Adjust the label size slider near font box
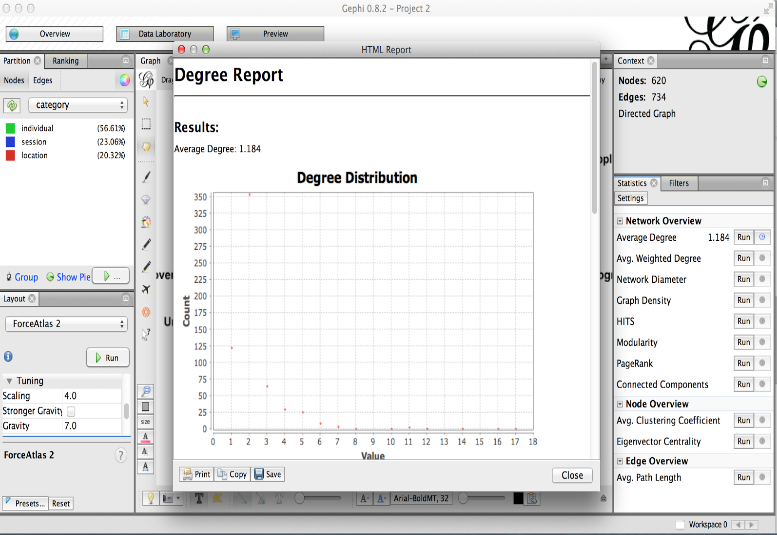The width and height of the screenshot is (777, 535). [481, 498]
